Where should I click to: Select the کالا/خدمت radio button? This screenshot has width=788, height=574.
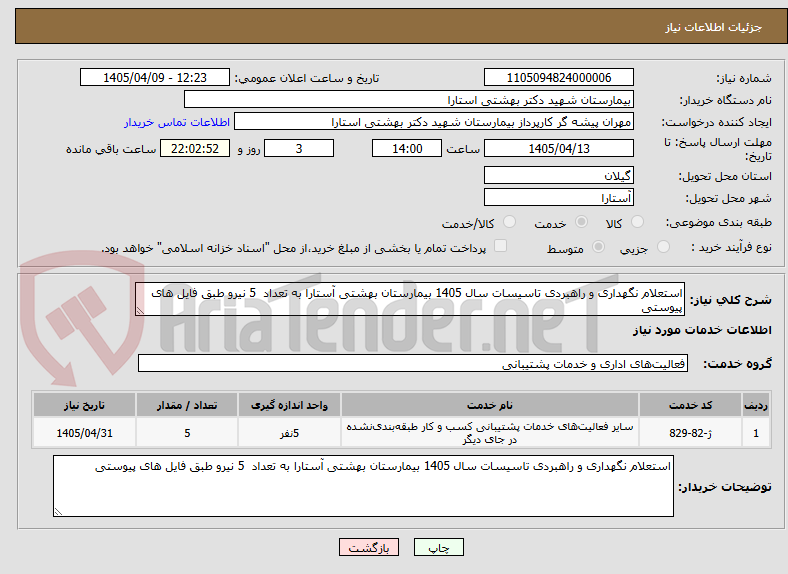[509, 222]
